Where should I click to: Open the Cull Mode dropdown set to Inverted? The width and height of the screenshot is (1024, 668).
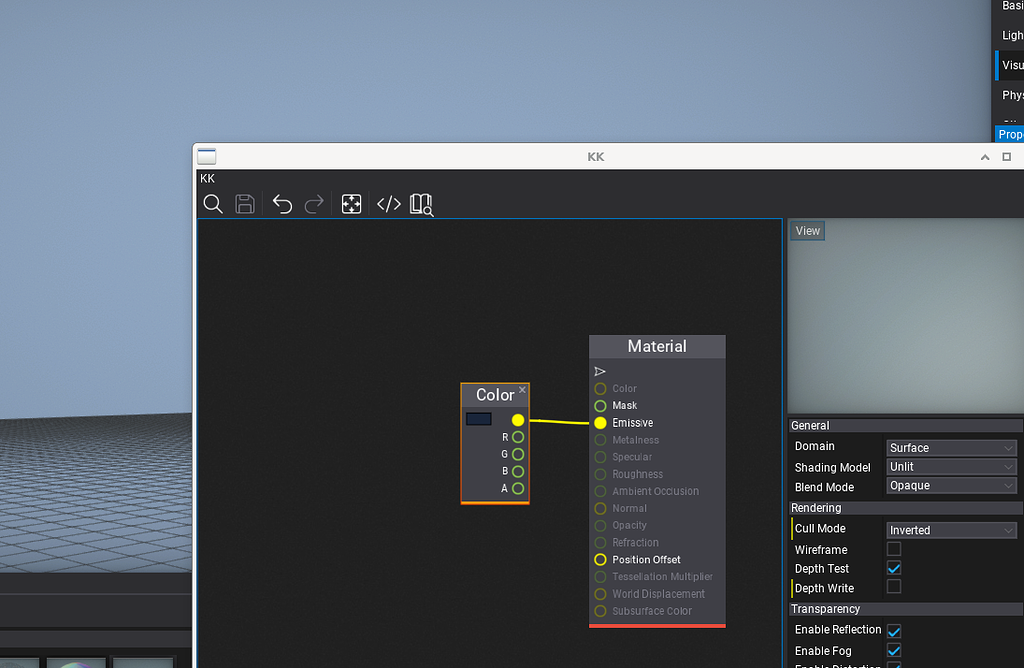[x=950, y=529]
